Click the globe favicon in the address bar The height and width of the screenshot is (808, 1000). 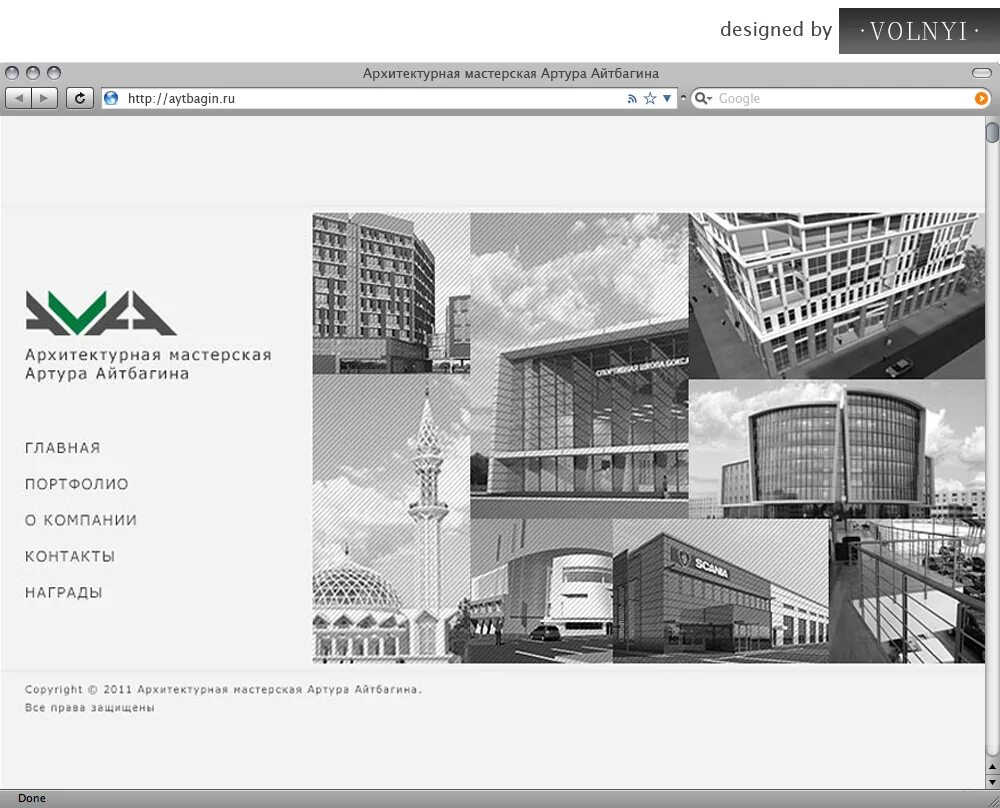coord(110,98)
